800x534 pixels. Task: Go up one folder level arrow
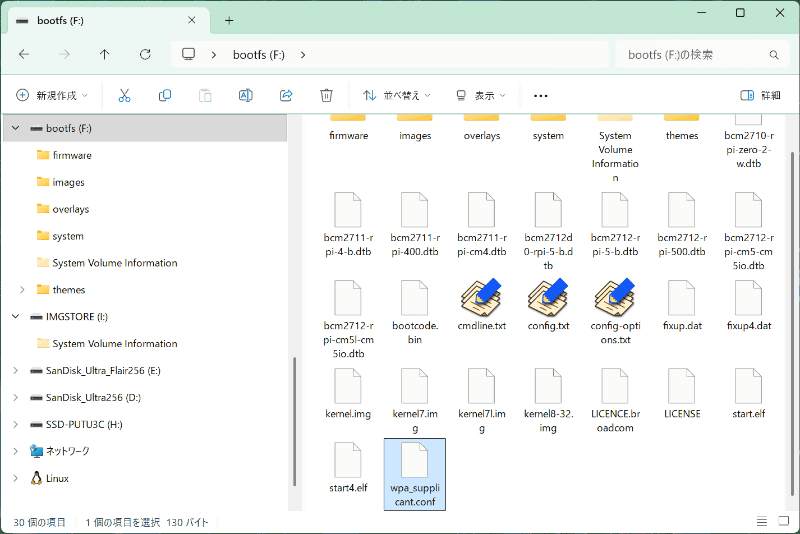point(105,54)
